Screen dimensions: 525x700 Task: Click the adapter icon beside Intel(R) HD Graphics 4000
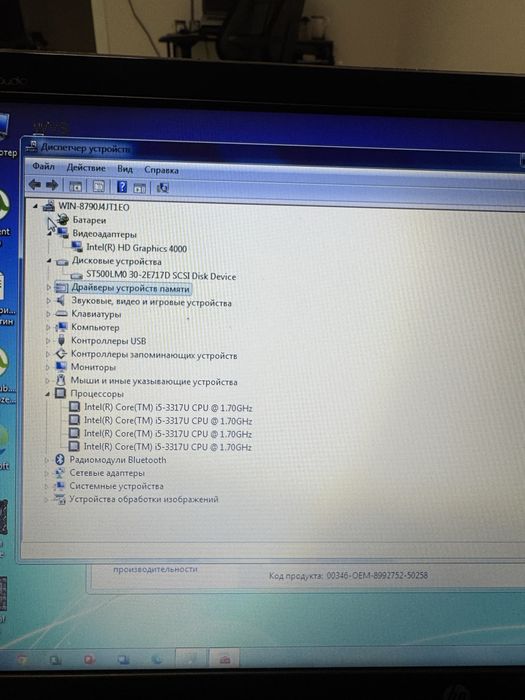coord(77,246)
